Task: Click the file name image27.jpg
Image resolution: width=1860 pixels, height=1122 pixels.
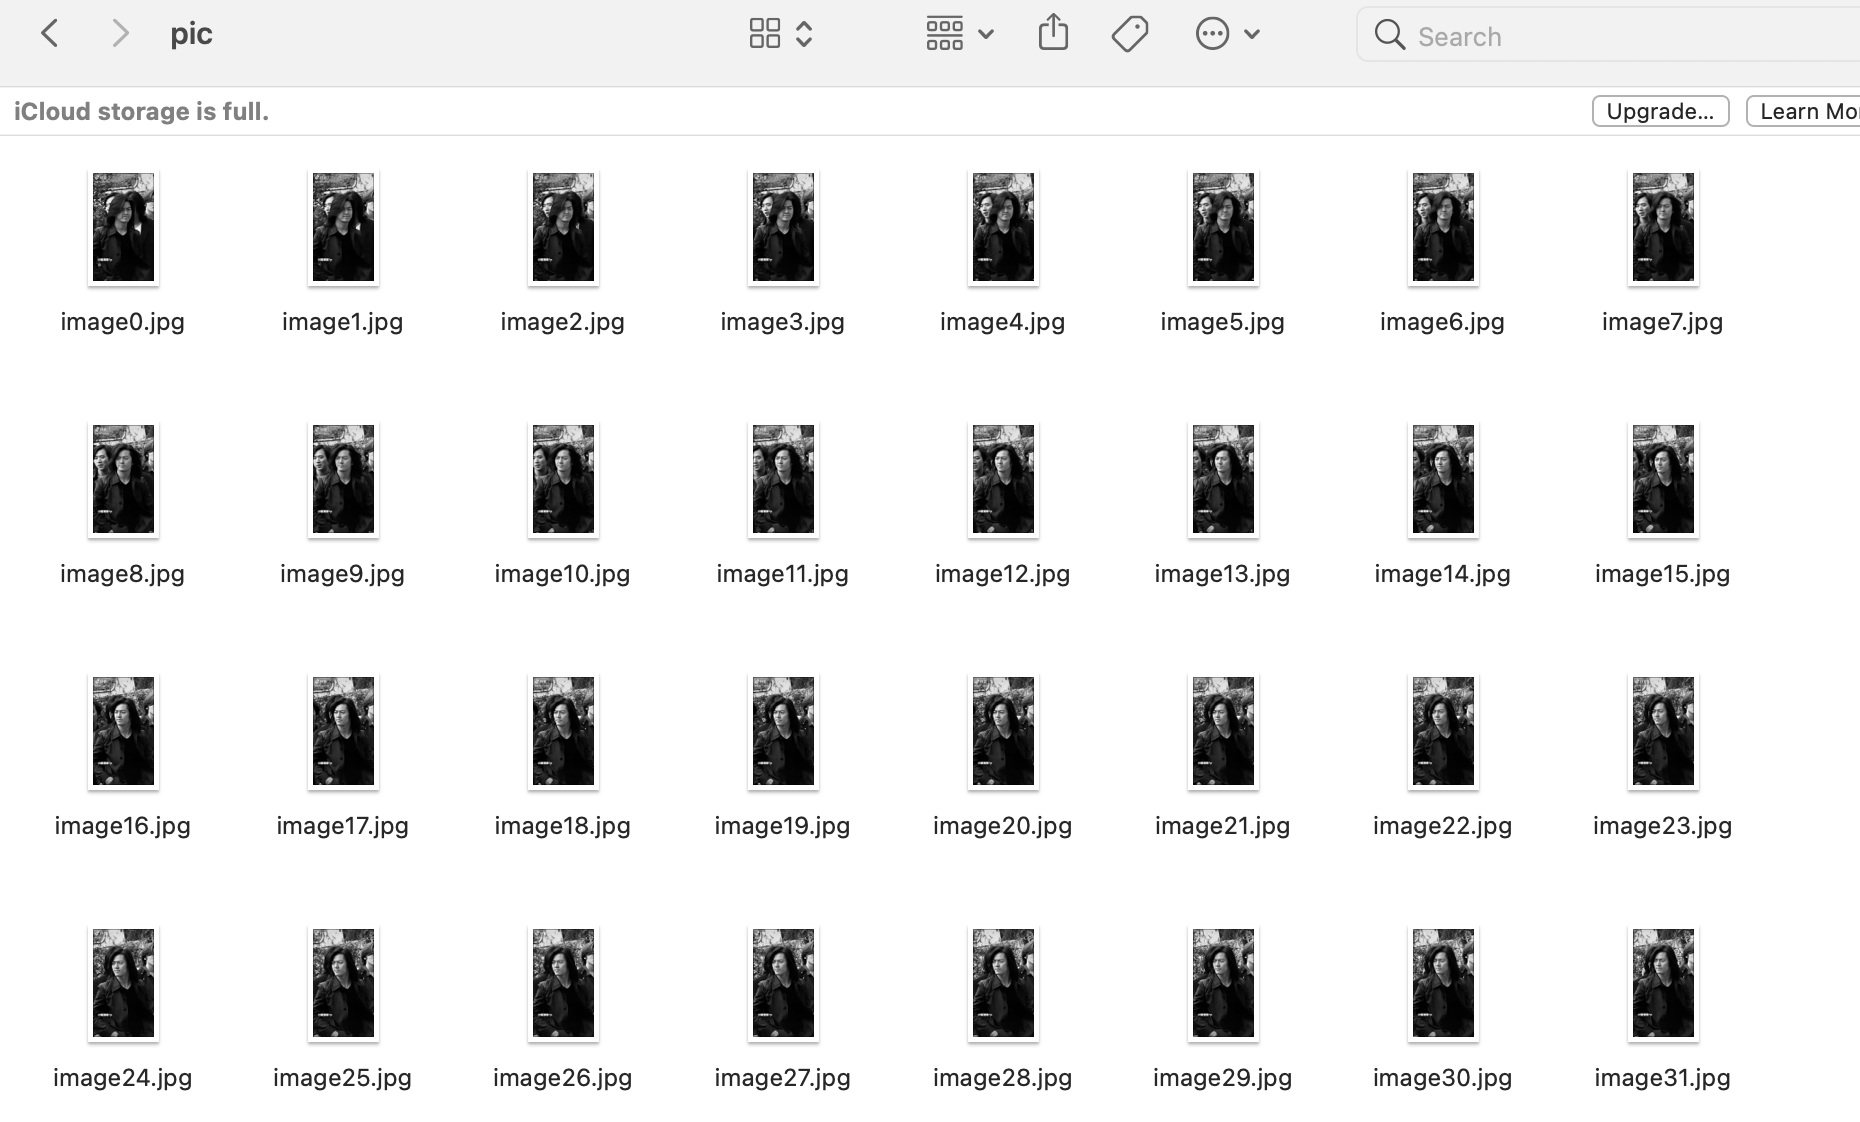Action: pyautogui.click(x=782, y=1078)
